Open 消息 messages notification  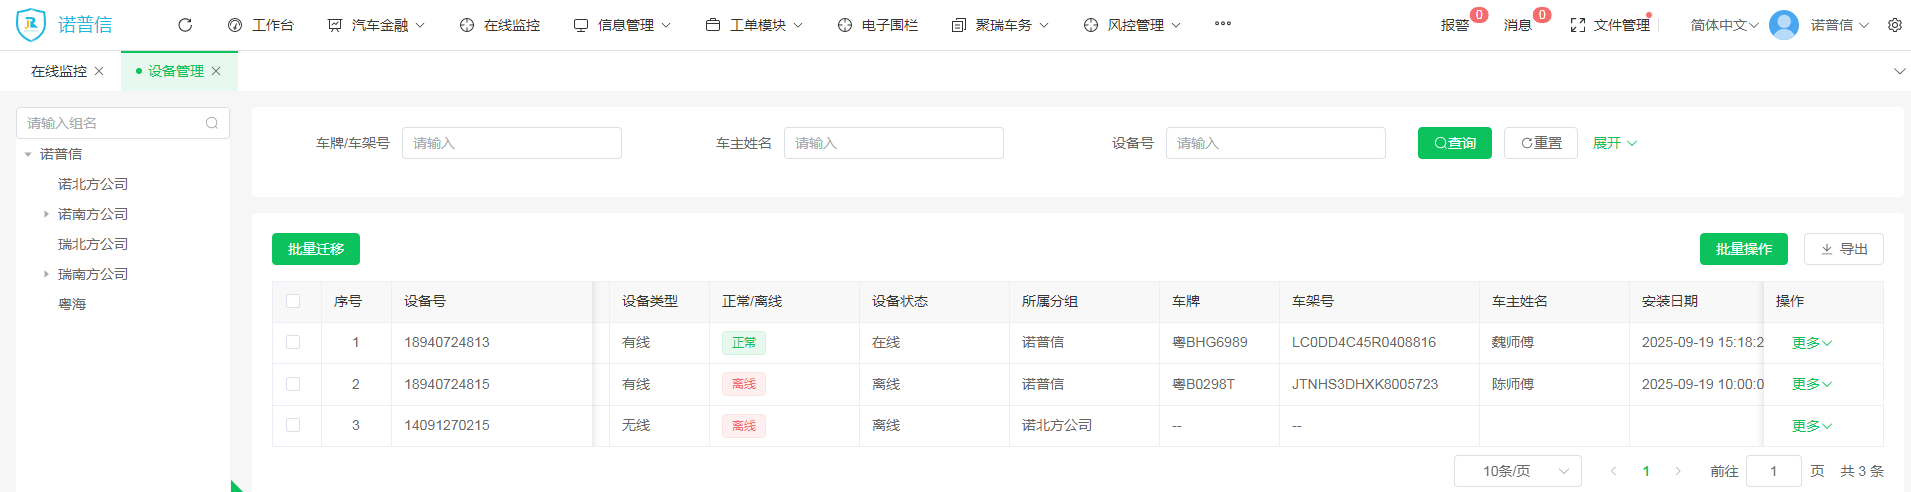pyautogui.click(x=1518, y=25)
